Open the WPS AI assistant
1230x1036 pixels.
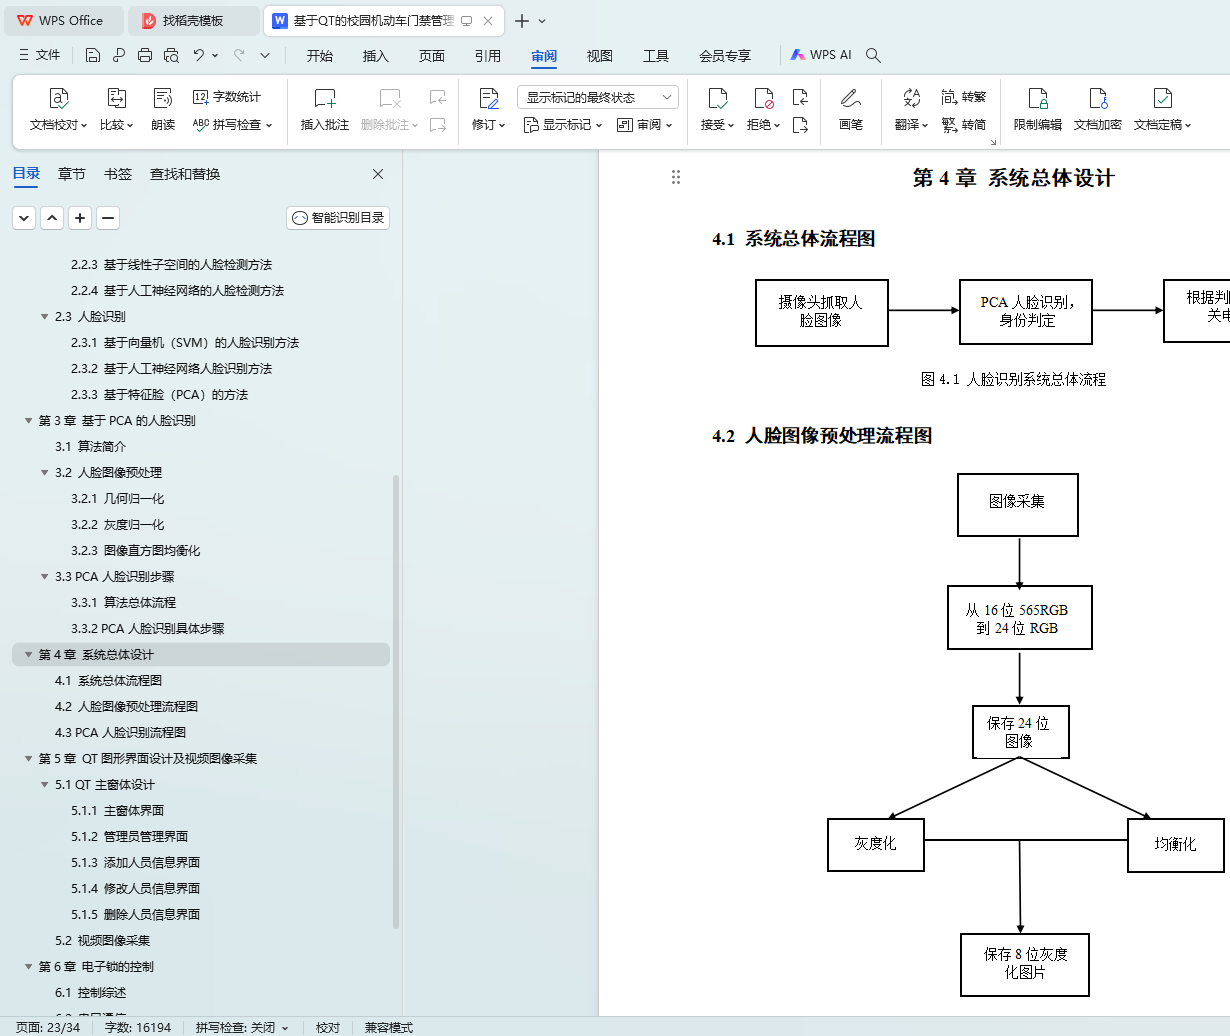click(821, 55)
